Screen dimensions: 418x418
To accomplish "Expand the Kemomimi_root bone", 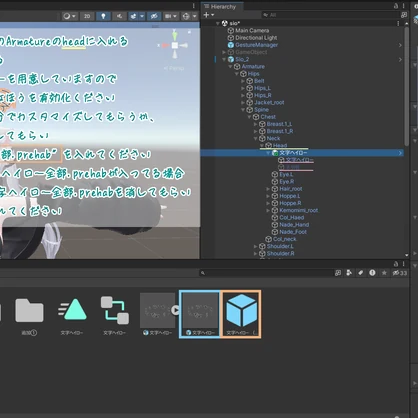I will (x=268, y=210).
